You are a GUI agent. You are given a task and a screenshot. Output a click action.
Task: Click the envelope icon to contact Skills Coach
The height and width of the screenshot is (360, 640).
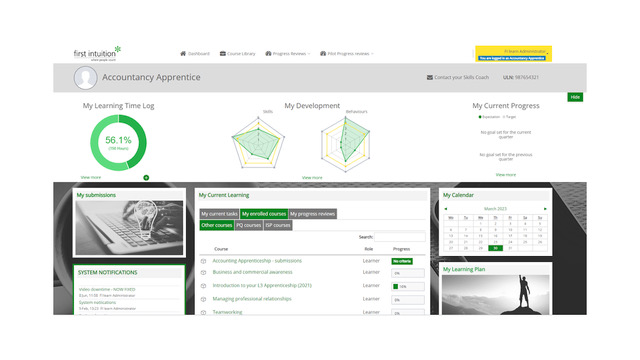coord(429,77)
